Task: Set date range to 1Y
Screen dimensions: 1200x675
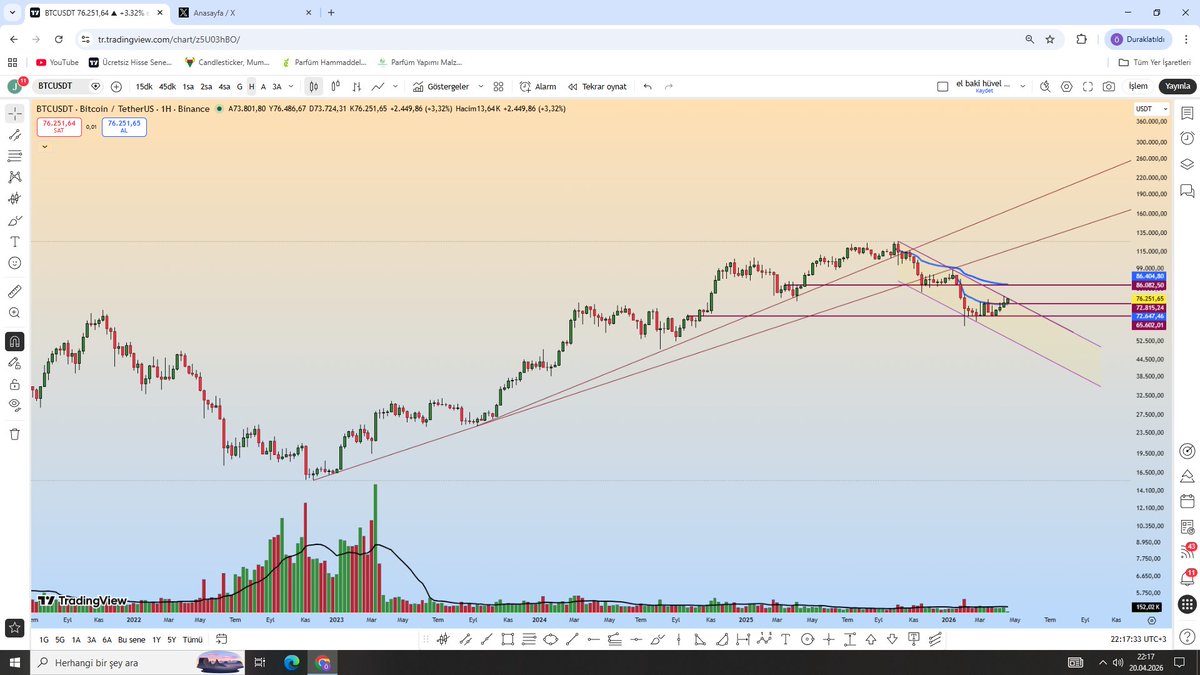Action: [155, 639]
